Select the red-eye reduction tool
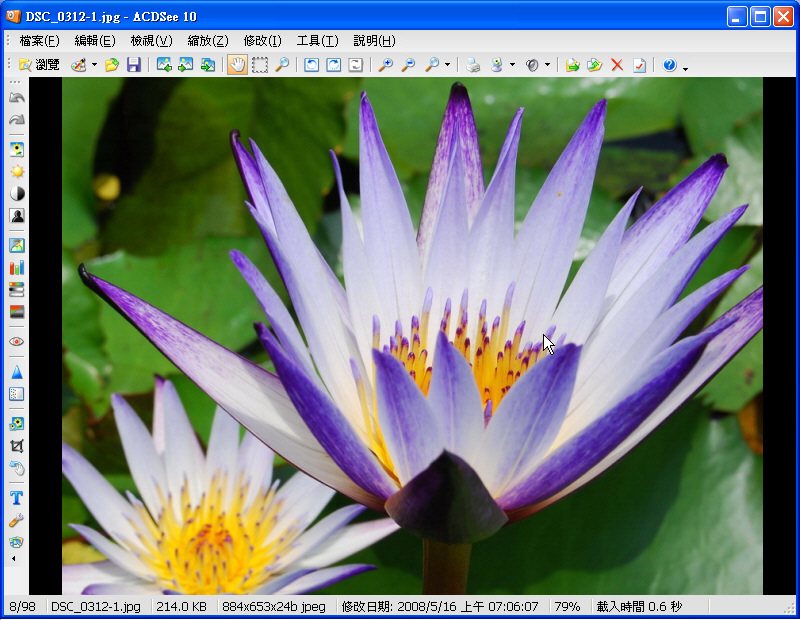This screenshot has height=620, width=800. [16, 341]
